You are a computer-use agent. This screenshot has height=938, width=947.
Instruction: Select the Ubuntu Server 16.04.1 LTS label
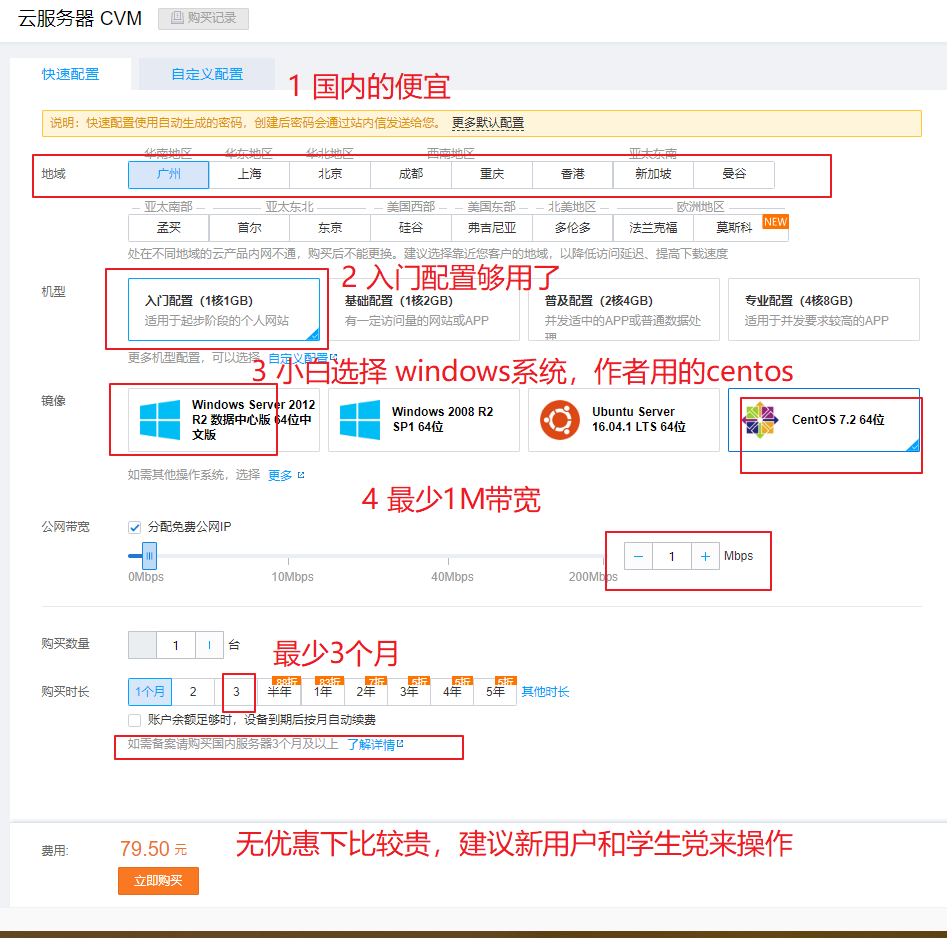[639, 419]
